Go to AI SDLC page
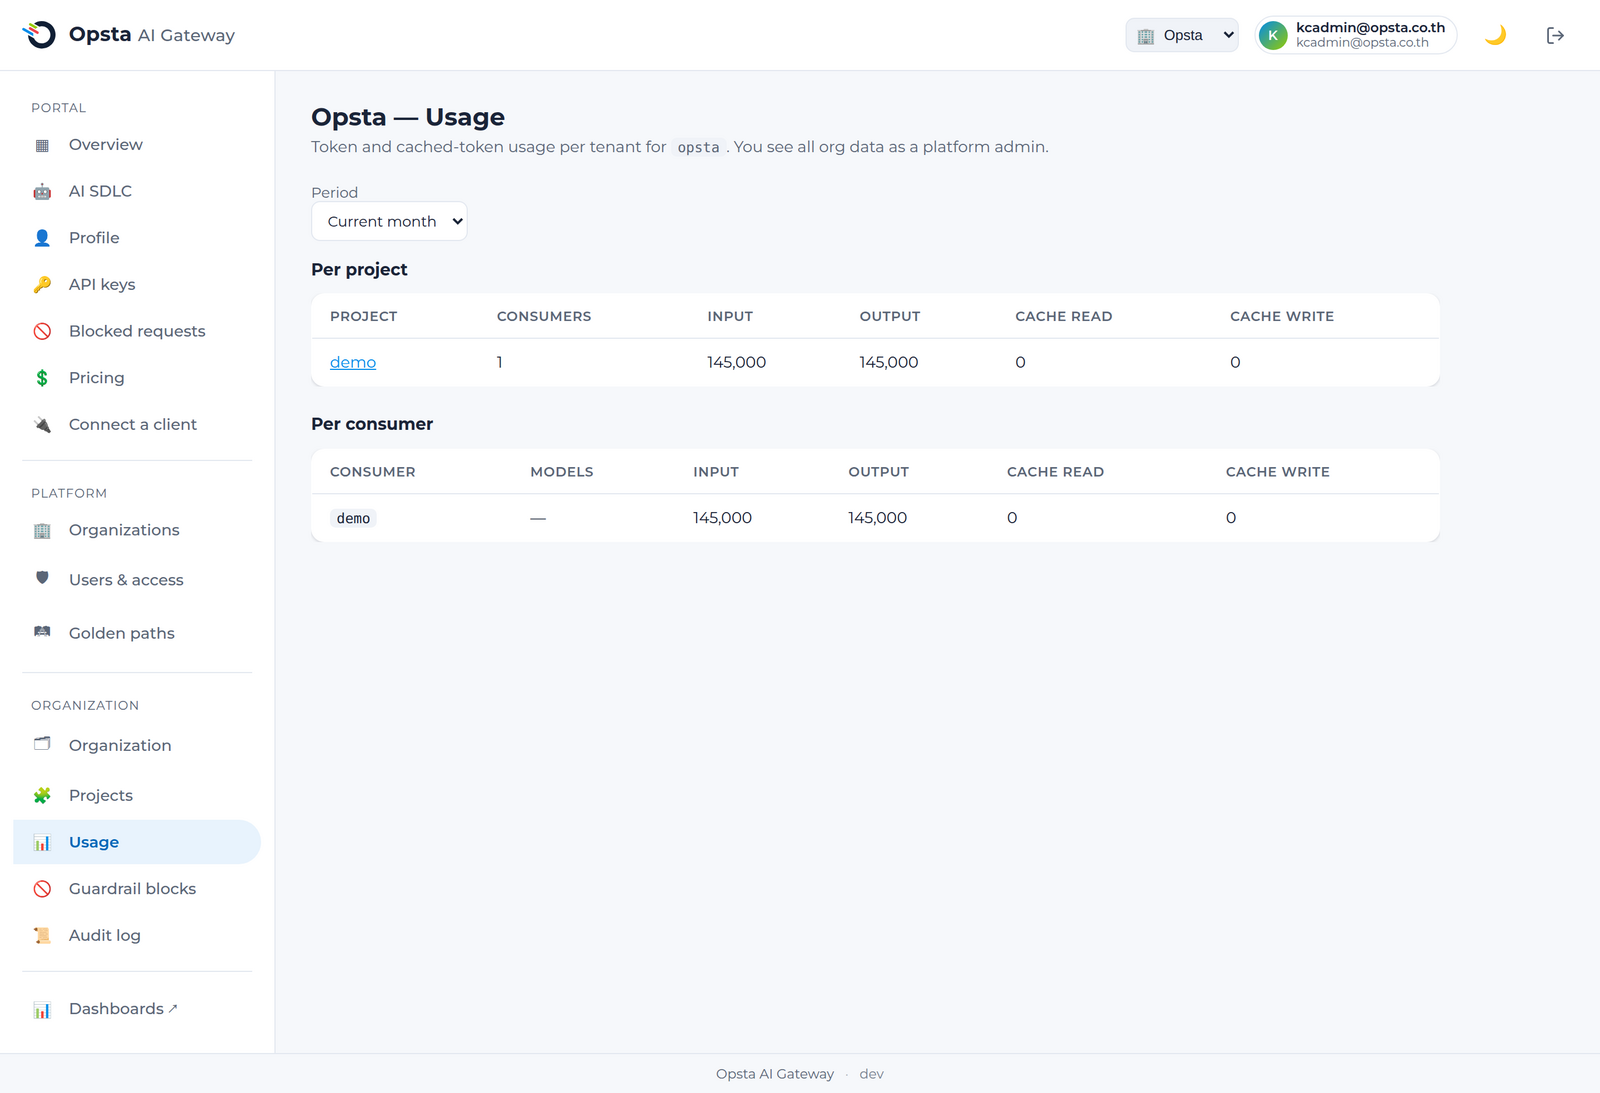This screenshot has height=1093, width=1600. point(137,191)
